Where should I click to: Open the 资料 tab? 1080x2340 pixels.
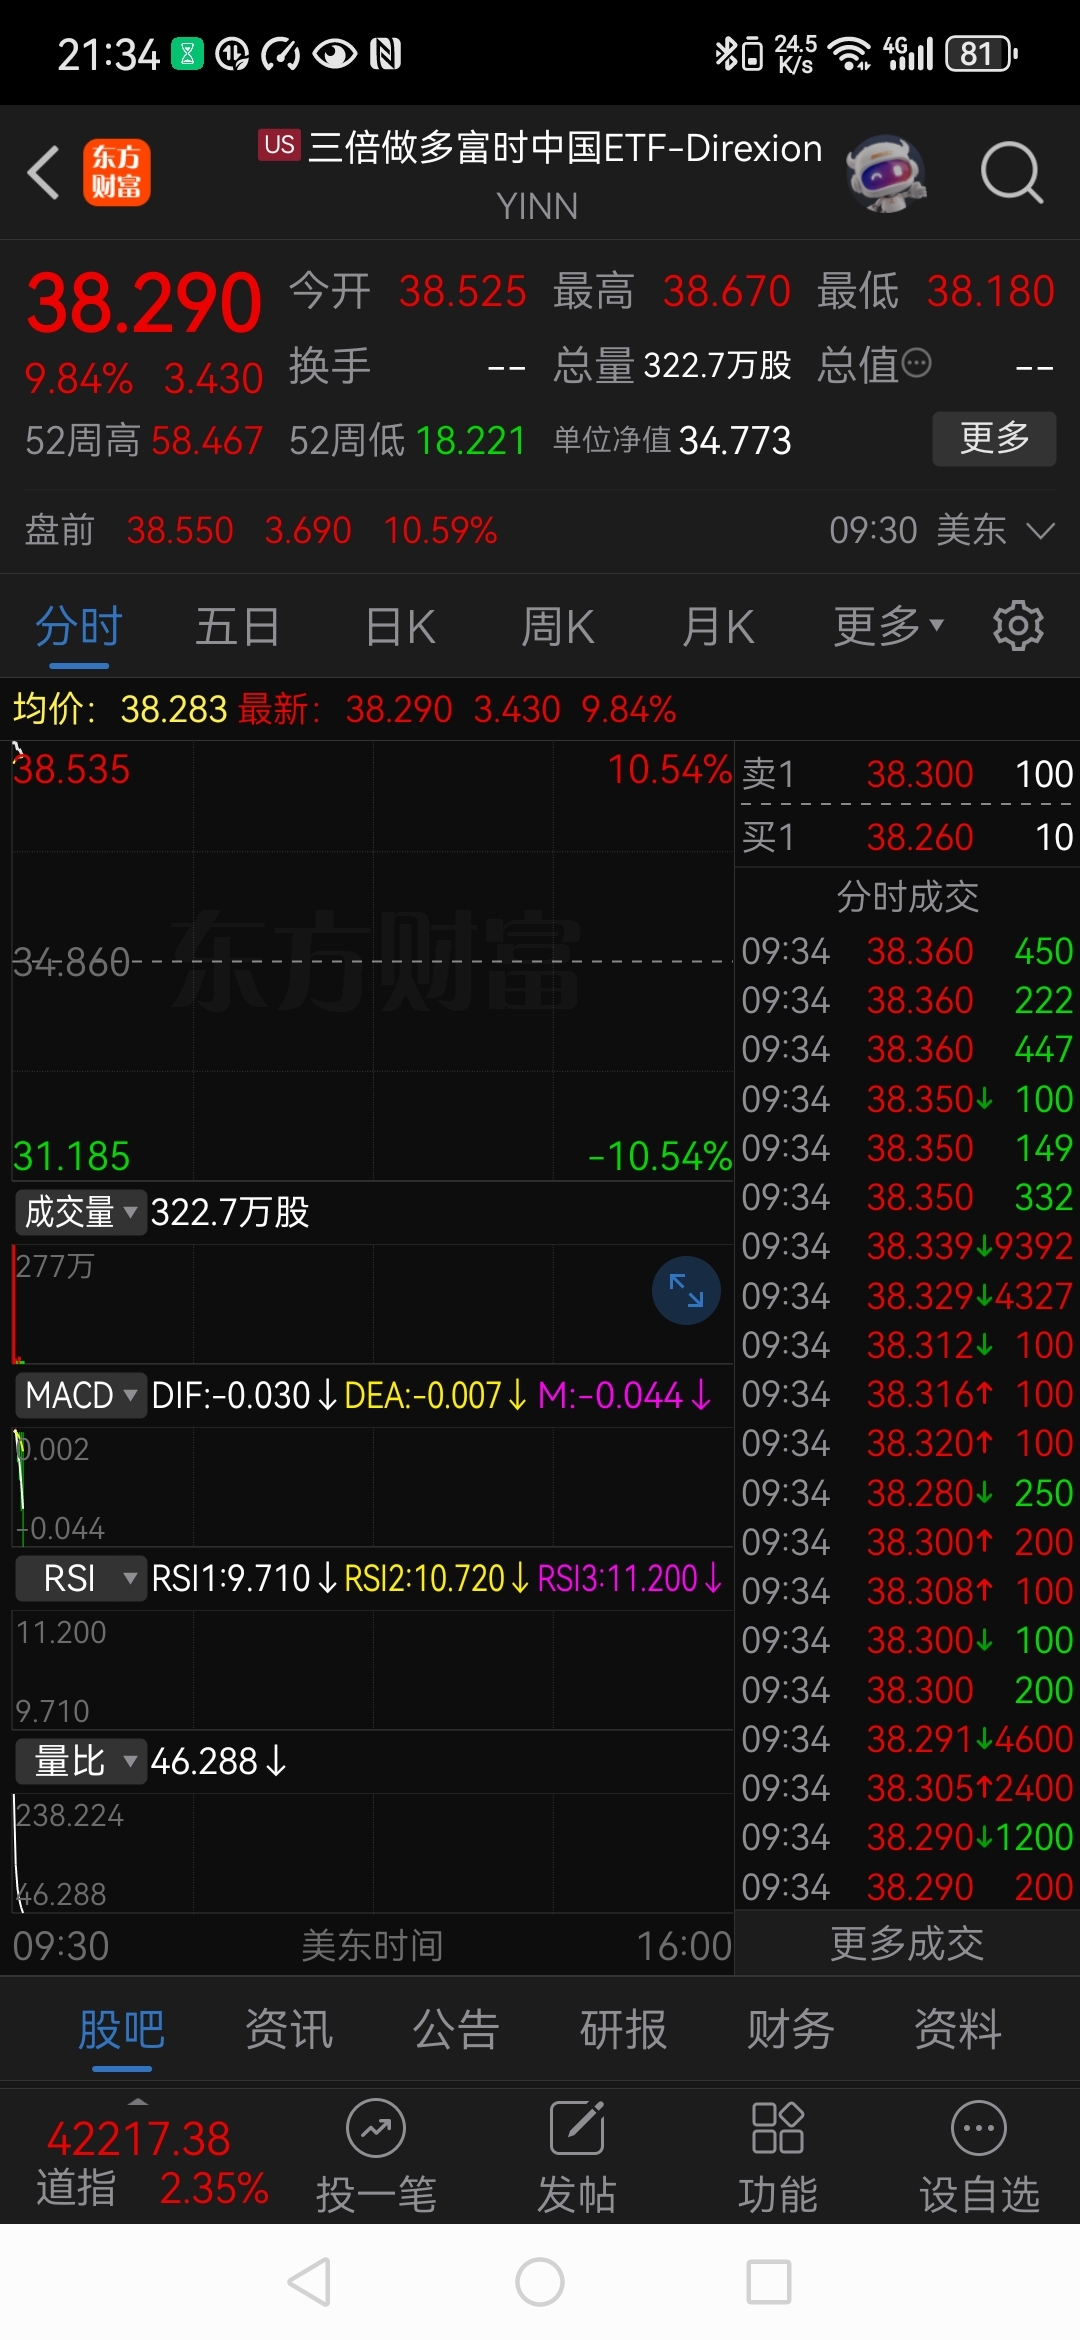point(957,2030)
